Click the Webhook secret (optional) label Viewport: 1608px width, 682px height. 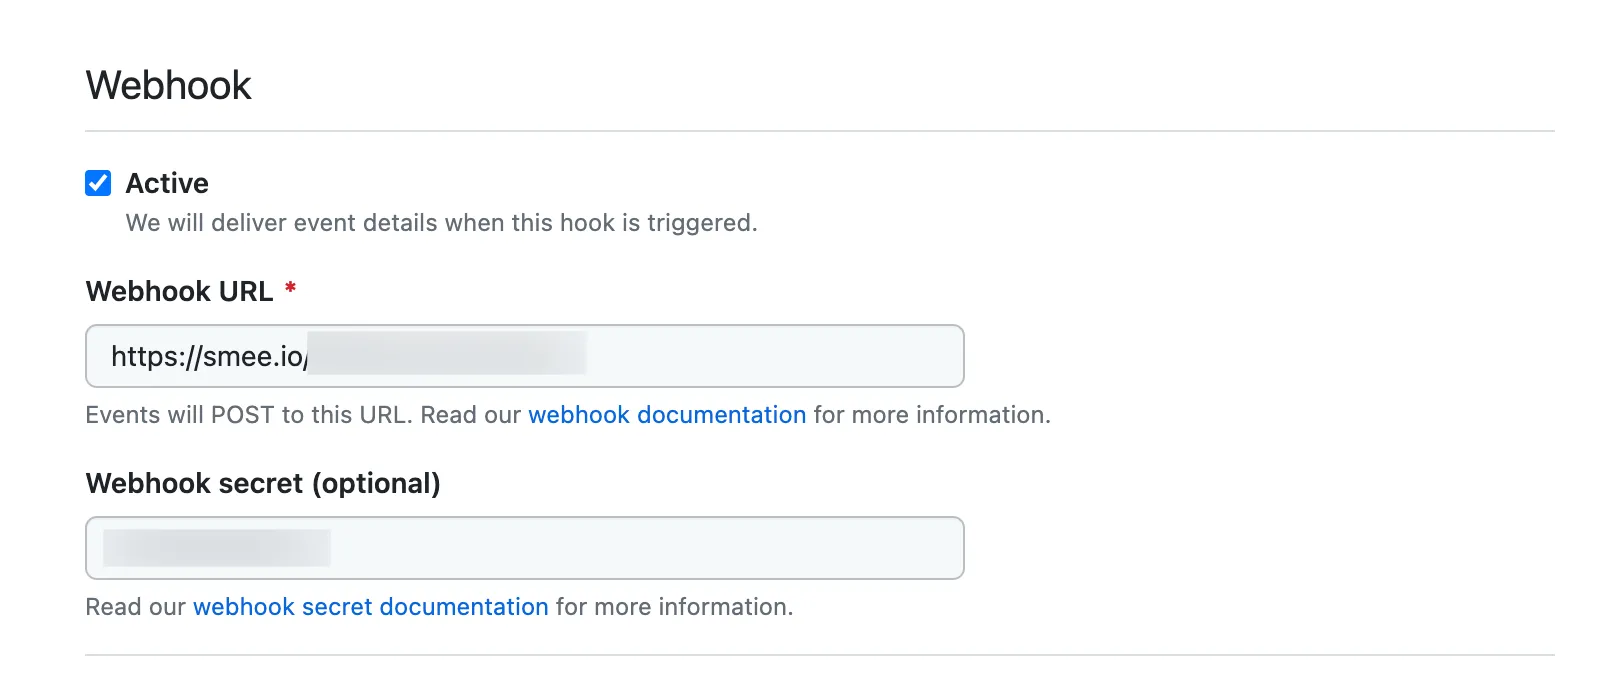point(263,483)
